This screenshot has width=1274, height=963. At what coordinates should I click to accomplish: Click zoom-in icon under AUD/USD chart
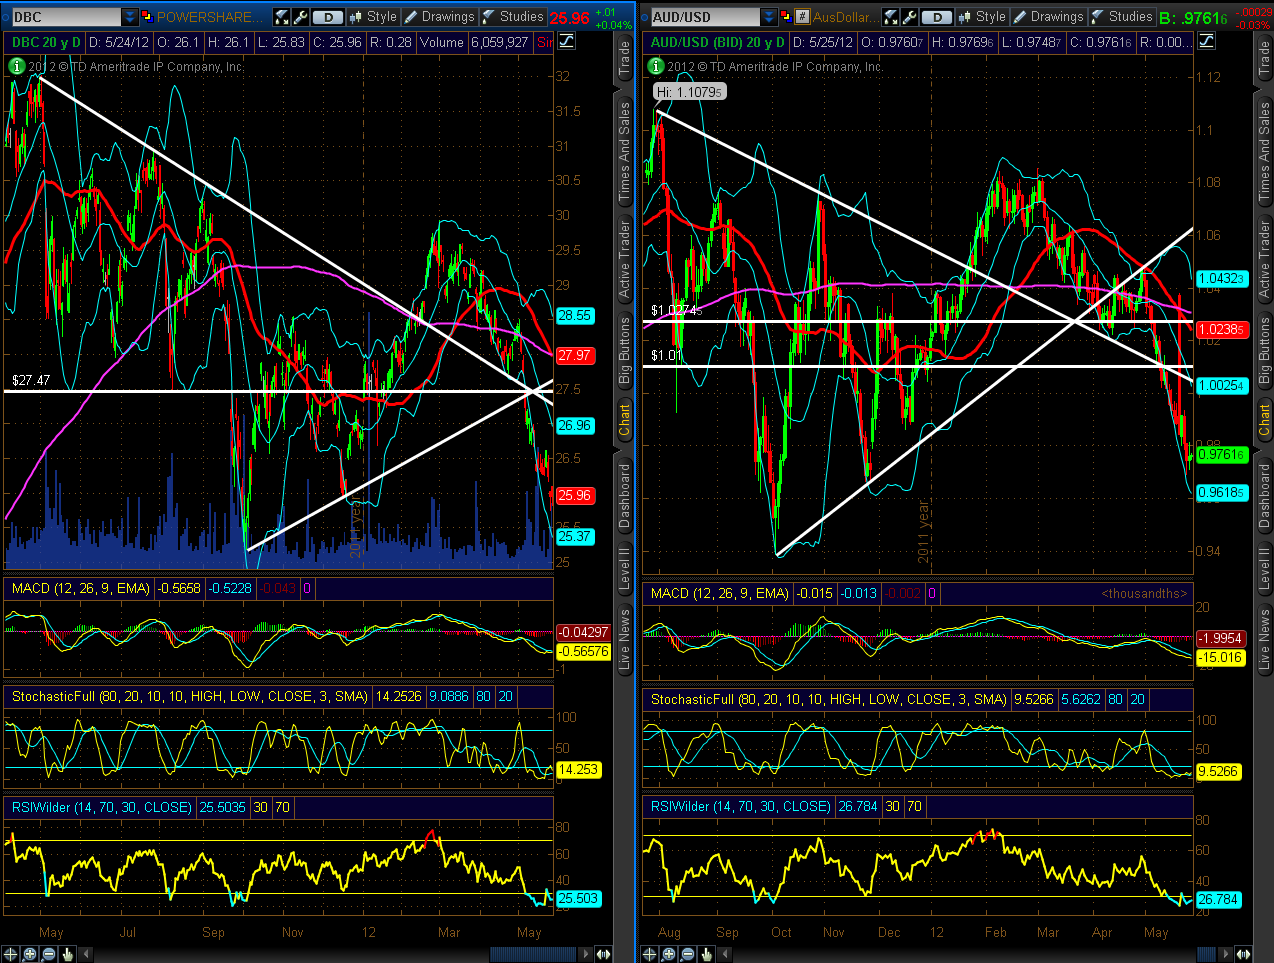point(669,954)
